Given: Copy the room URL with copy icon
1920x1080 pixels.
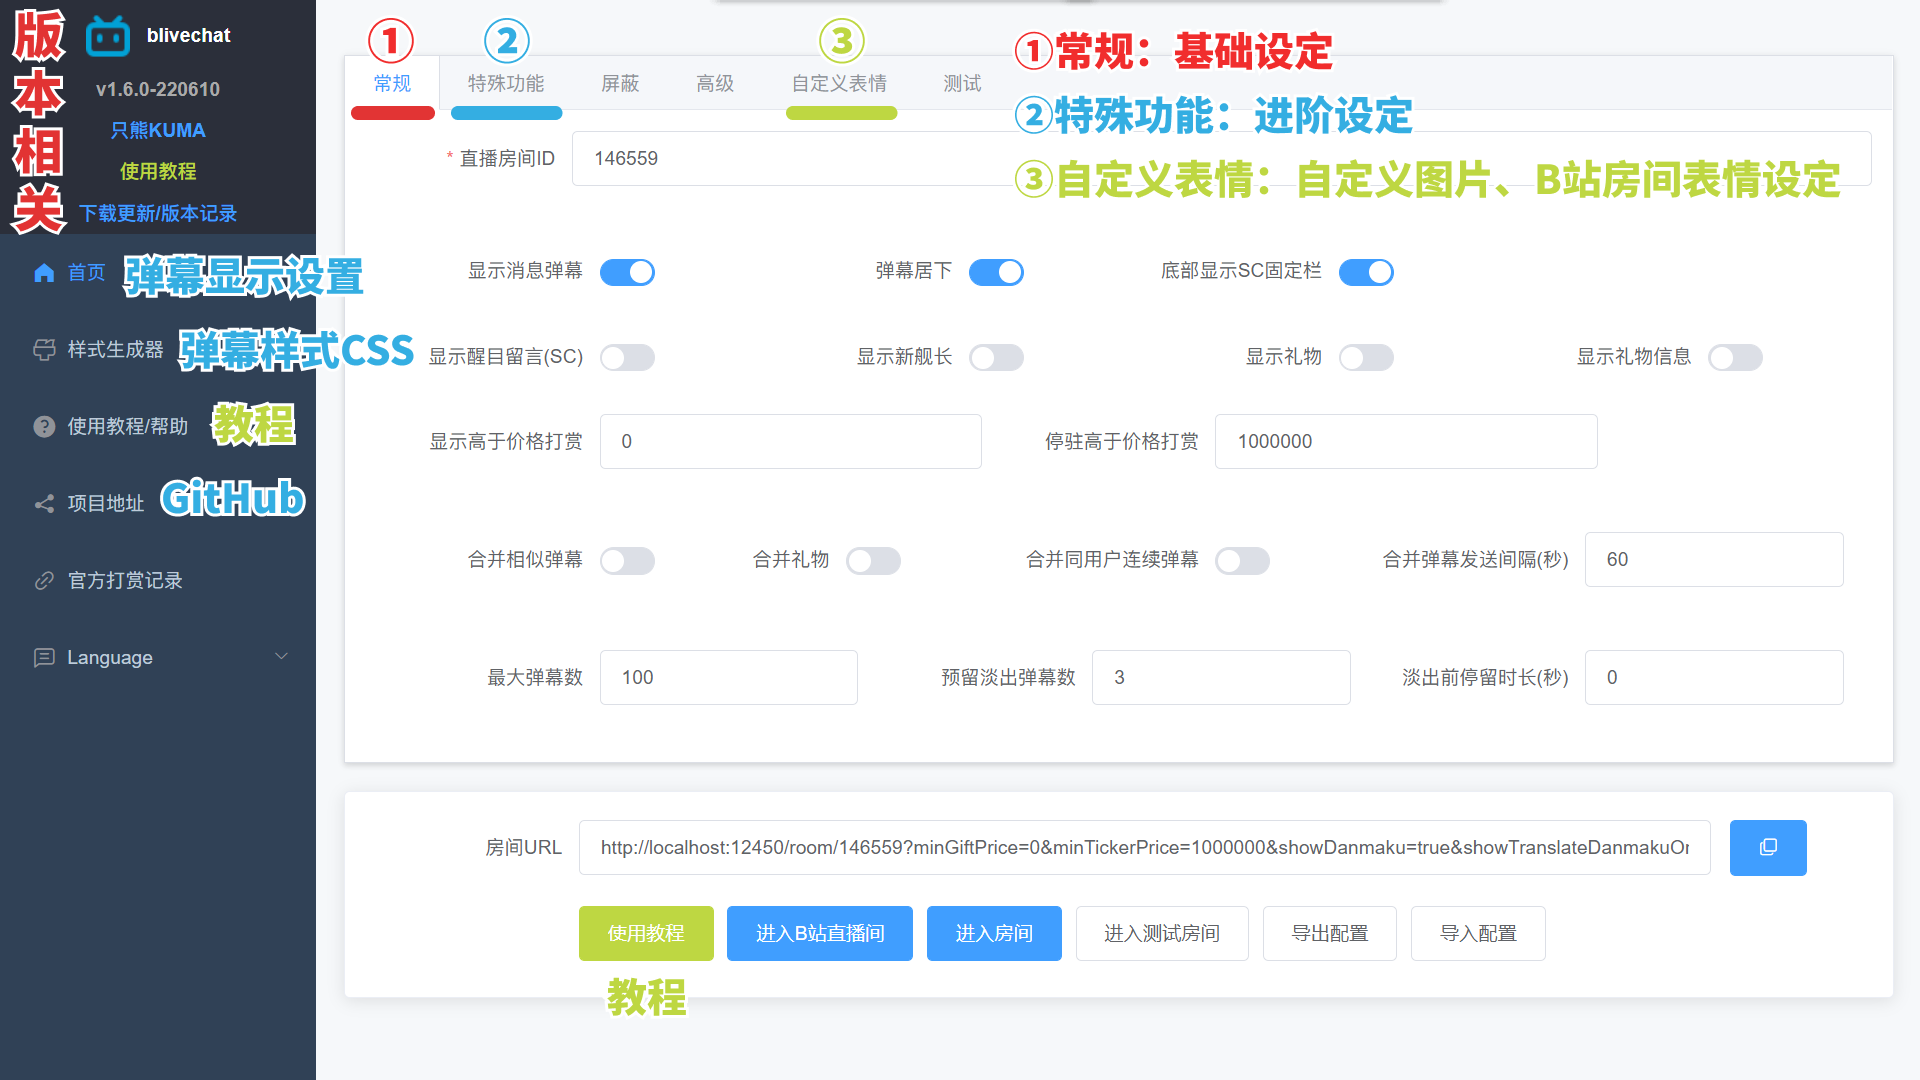Looking at the screenshot, I should pyautogui.click(x=1767, y=848).
